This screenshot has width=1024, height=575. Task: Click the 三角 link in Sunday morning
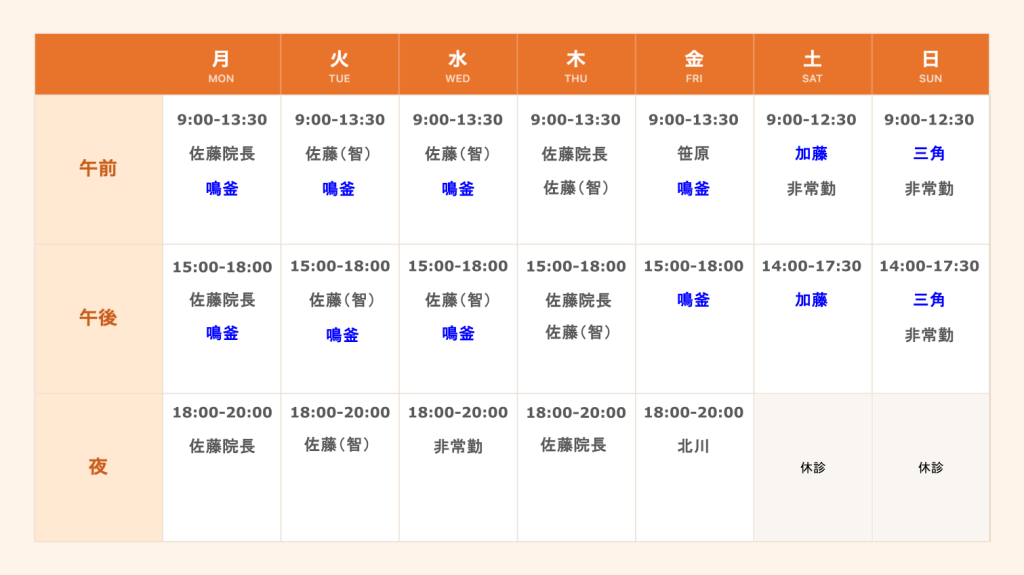click(929, 154)
